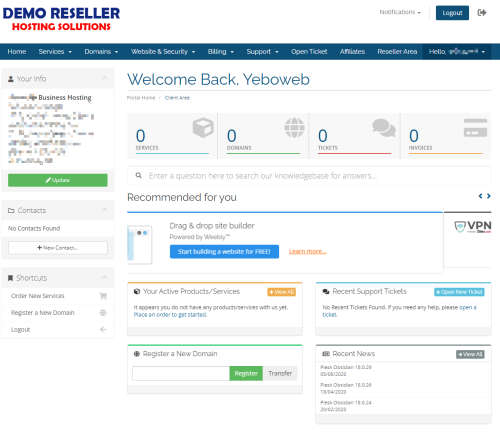Open the Domains count tile
This screenshot has width=500, height=440.
(264, 136)
